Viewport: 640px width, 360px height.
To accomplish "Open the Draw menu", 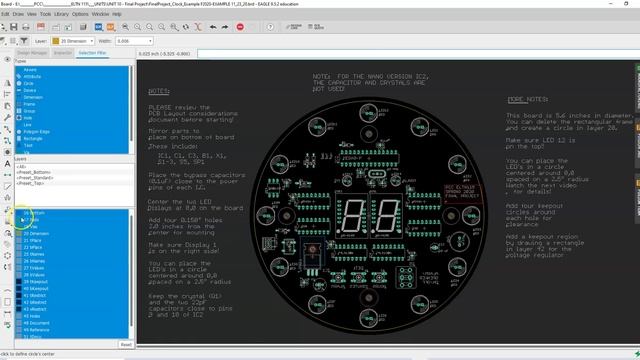I will pos(18,14).
